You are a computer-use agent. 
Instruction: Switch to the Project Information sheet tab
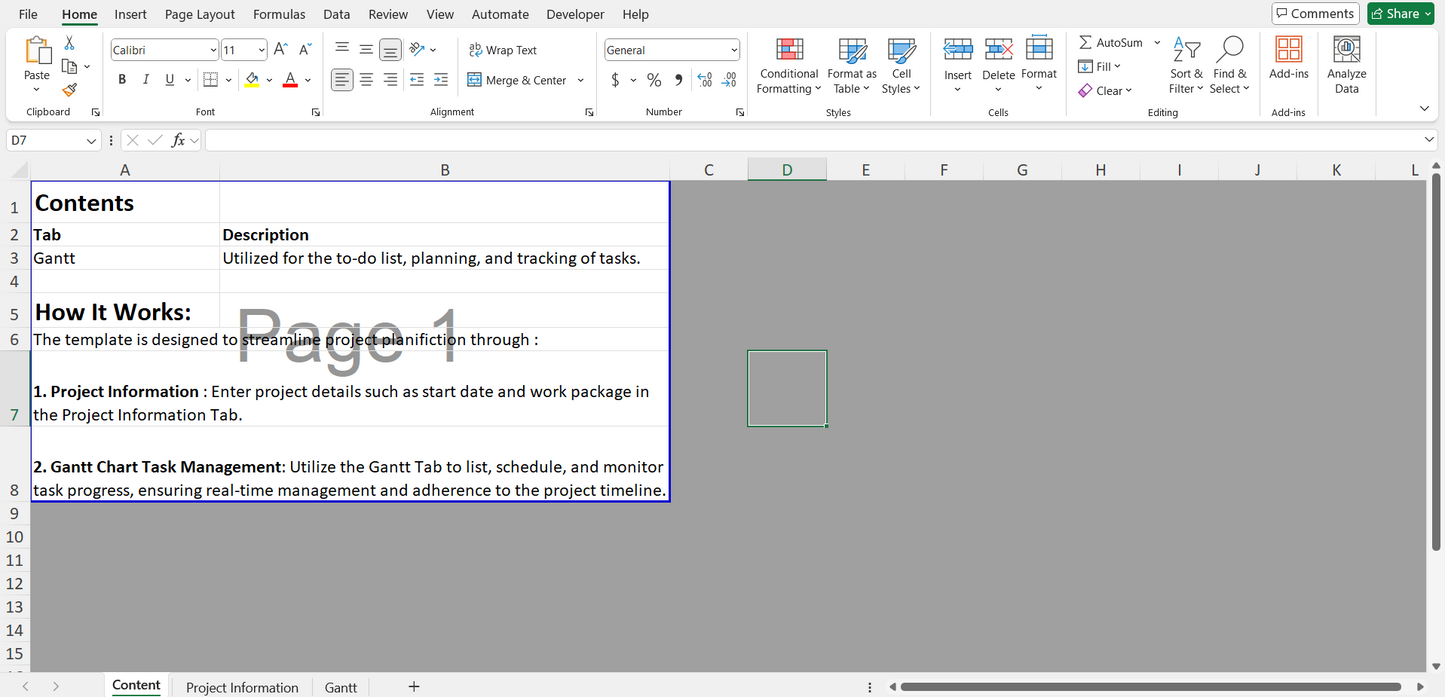click(x=242, y=687)
